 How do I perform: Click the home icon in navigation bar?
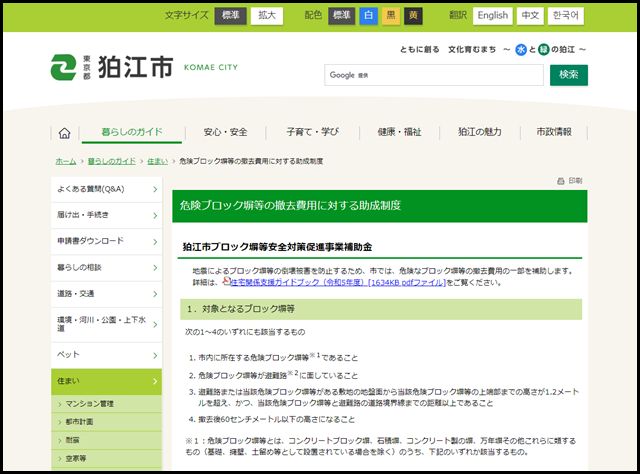click(x=65, y=133)
